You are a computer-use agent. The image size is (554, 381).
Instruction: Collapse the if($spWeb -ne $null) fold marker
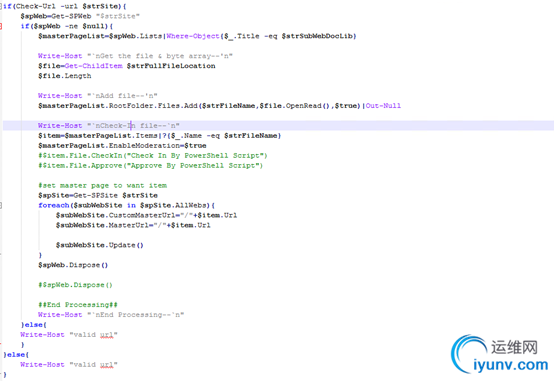coord(1,26)
